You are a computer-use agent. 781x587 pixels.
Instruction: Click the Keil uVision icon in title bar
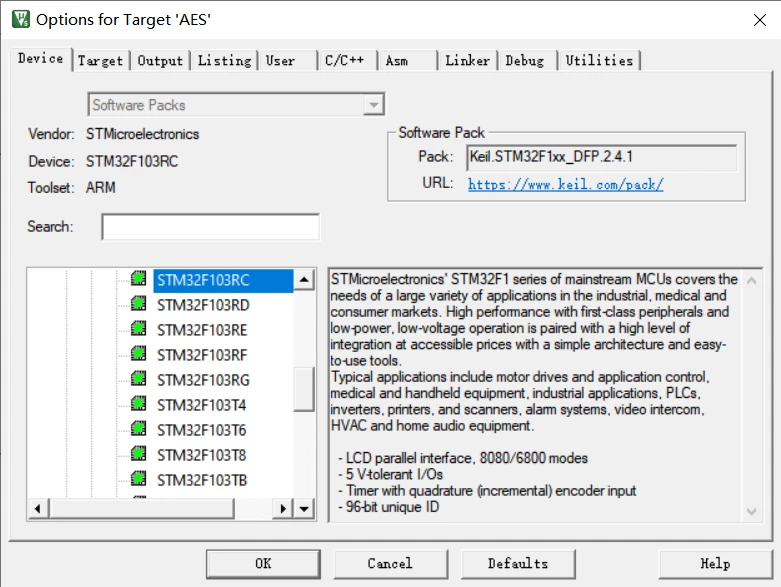click(x=21, y=19)
